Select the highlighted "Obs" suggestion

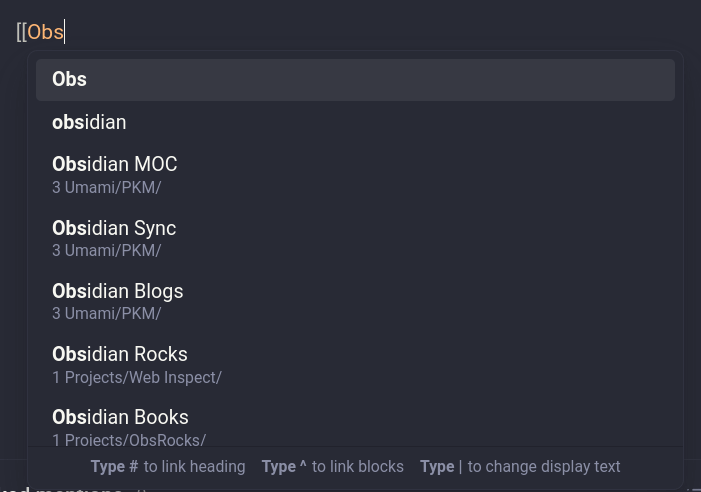tap(355, 80)
